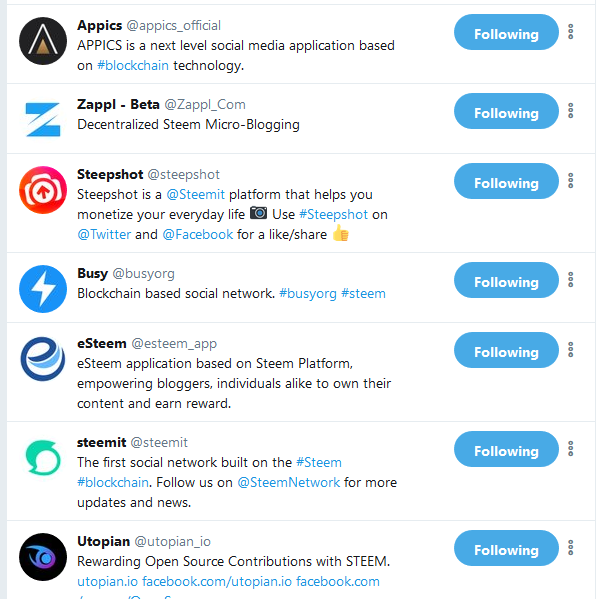Open the #busyorg hashtag link
This screenshot has height=599, width=596.
pyautogui.click(x=308, y=293)
